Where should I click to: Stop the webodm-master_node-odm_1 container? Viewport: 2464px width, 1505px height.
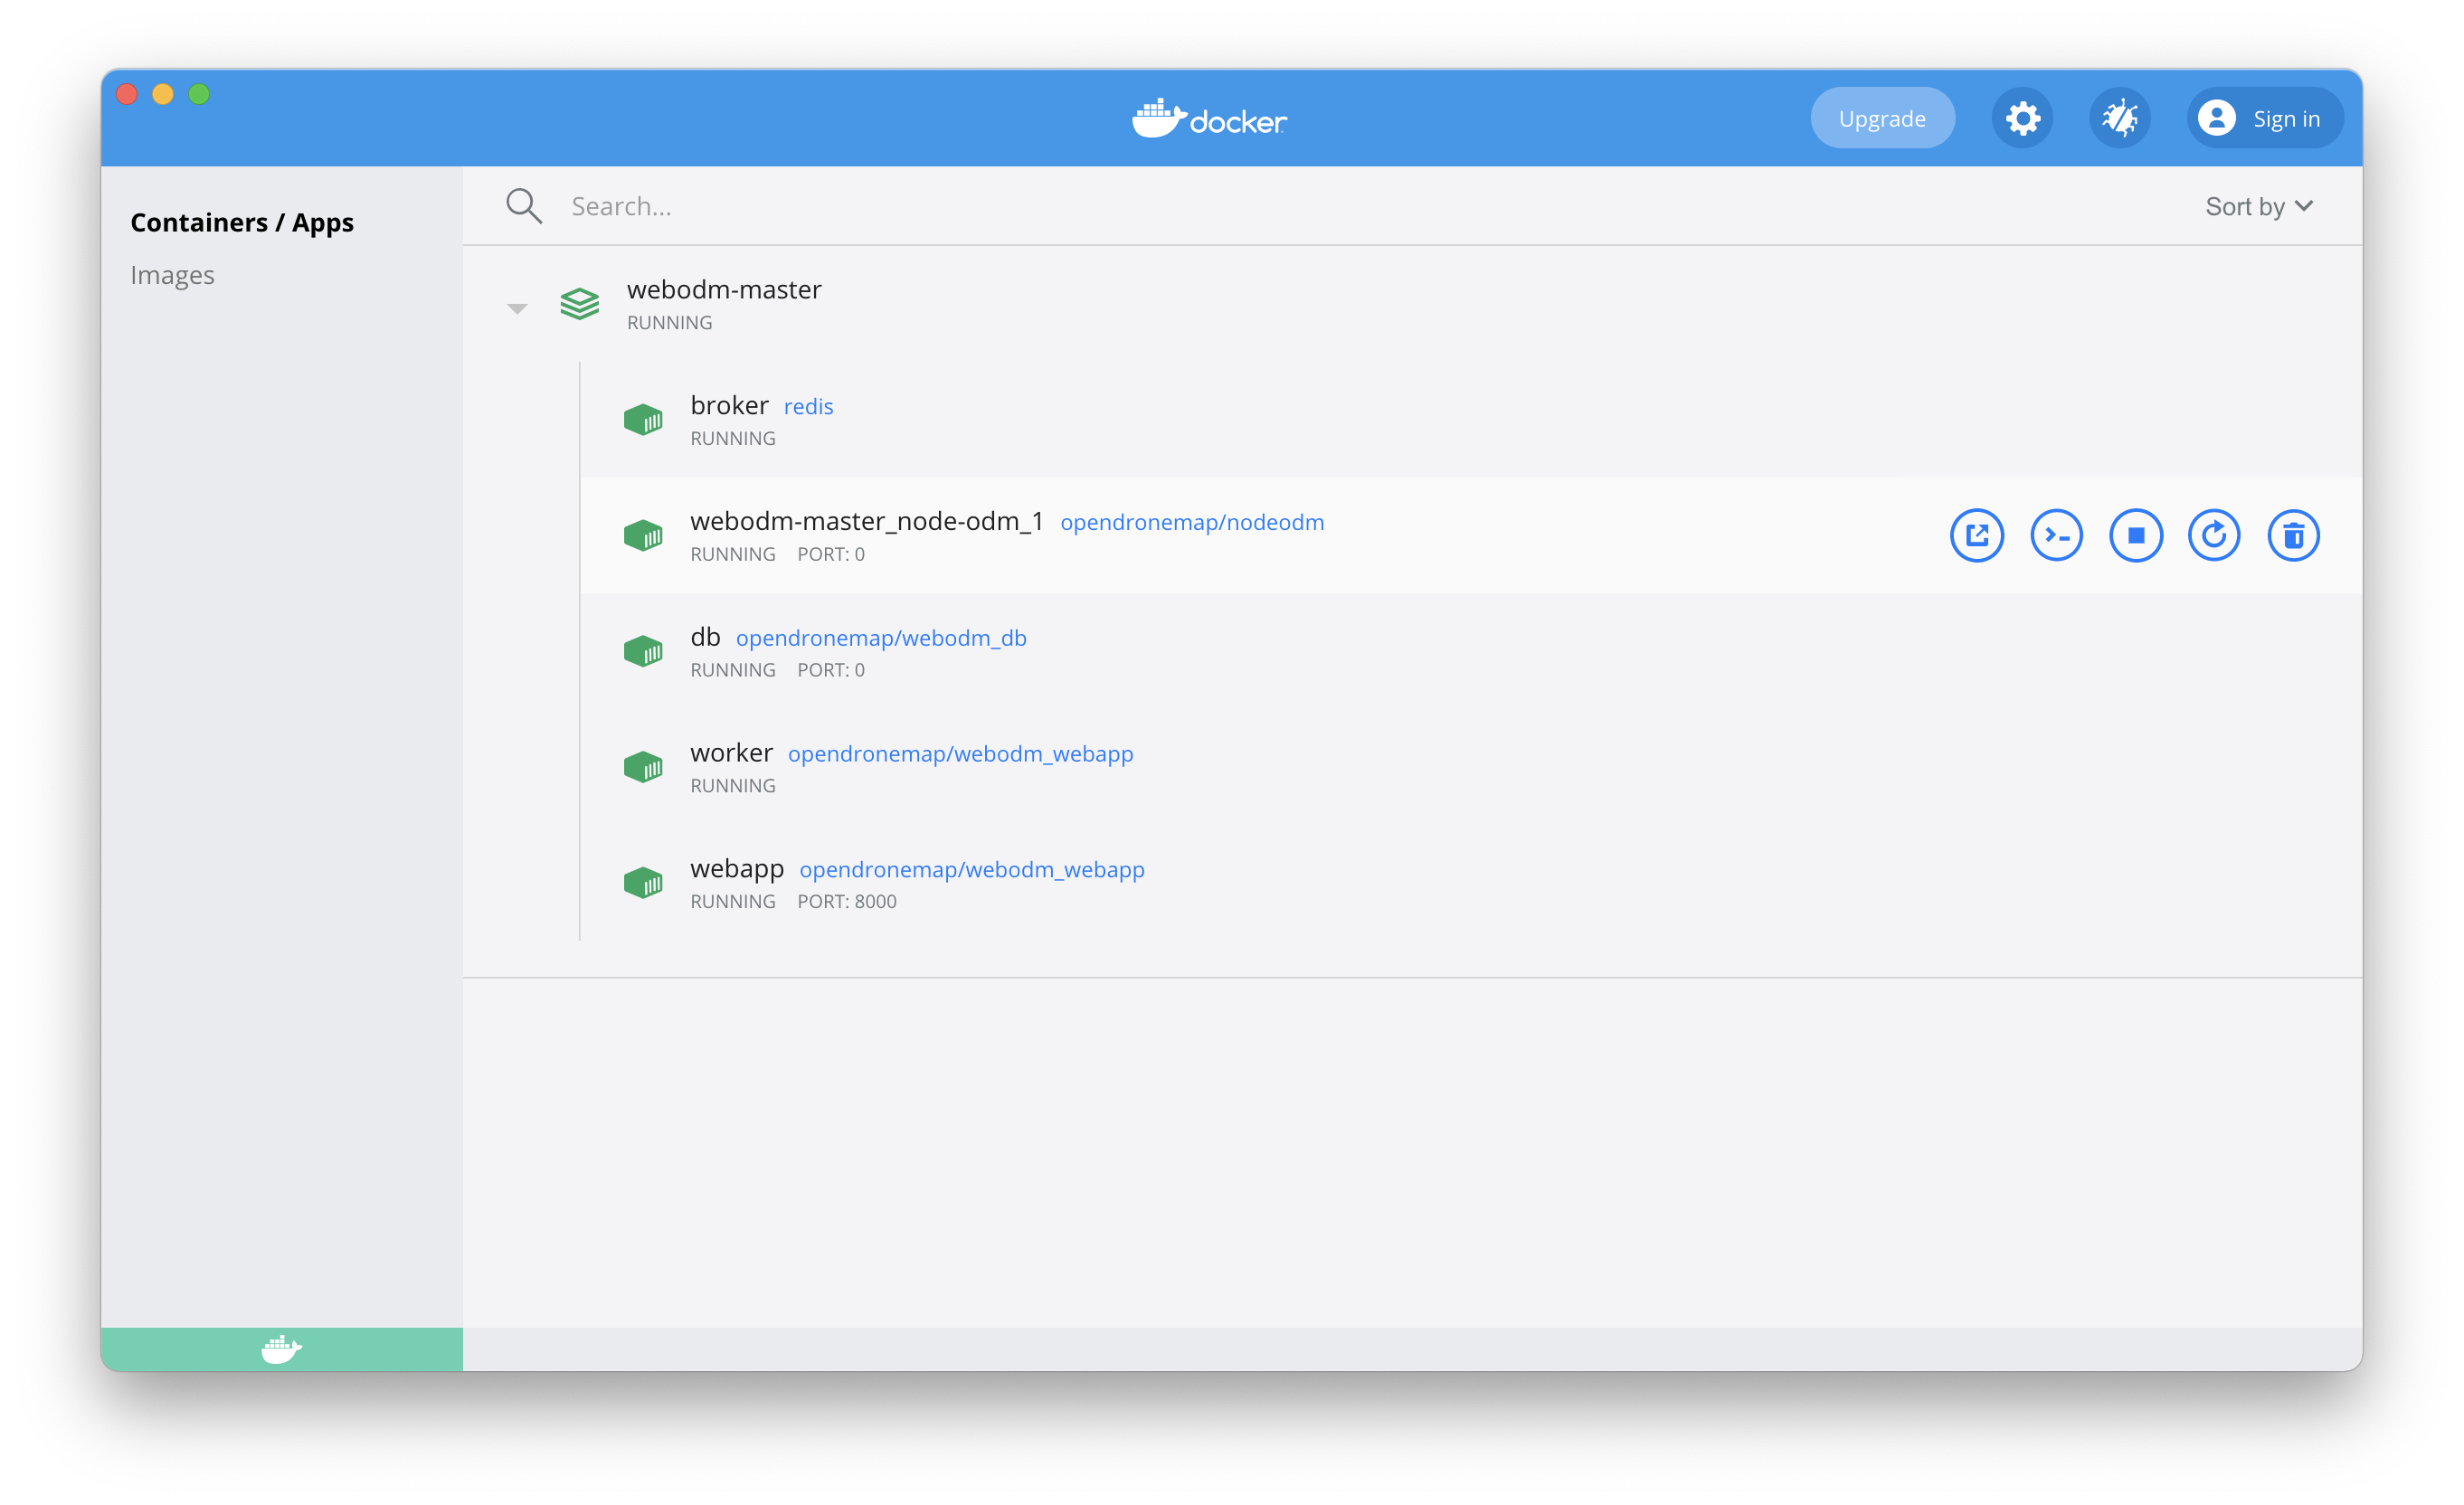click(2135, 536)
